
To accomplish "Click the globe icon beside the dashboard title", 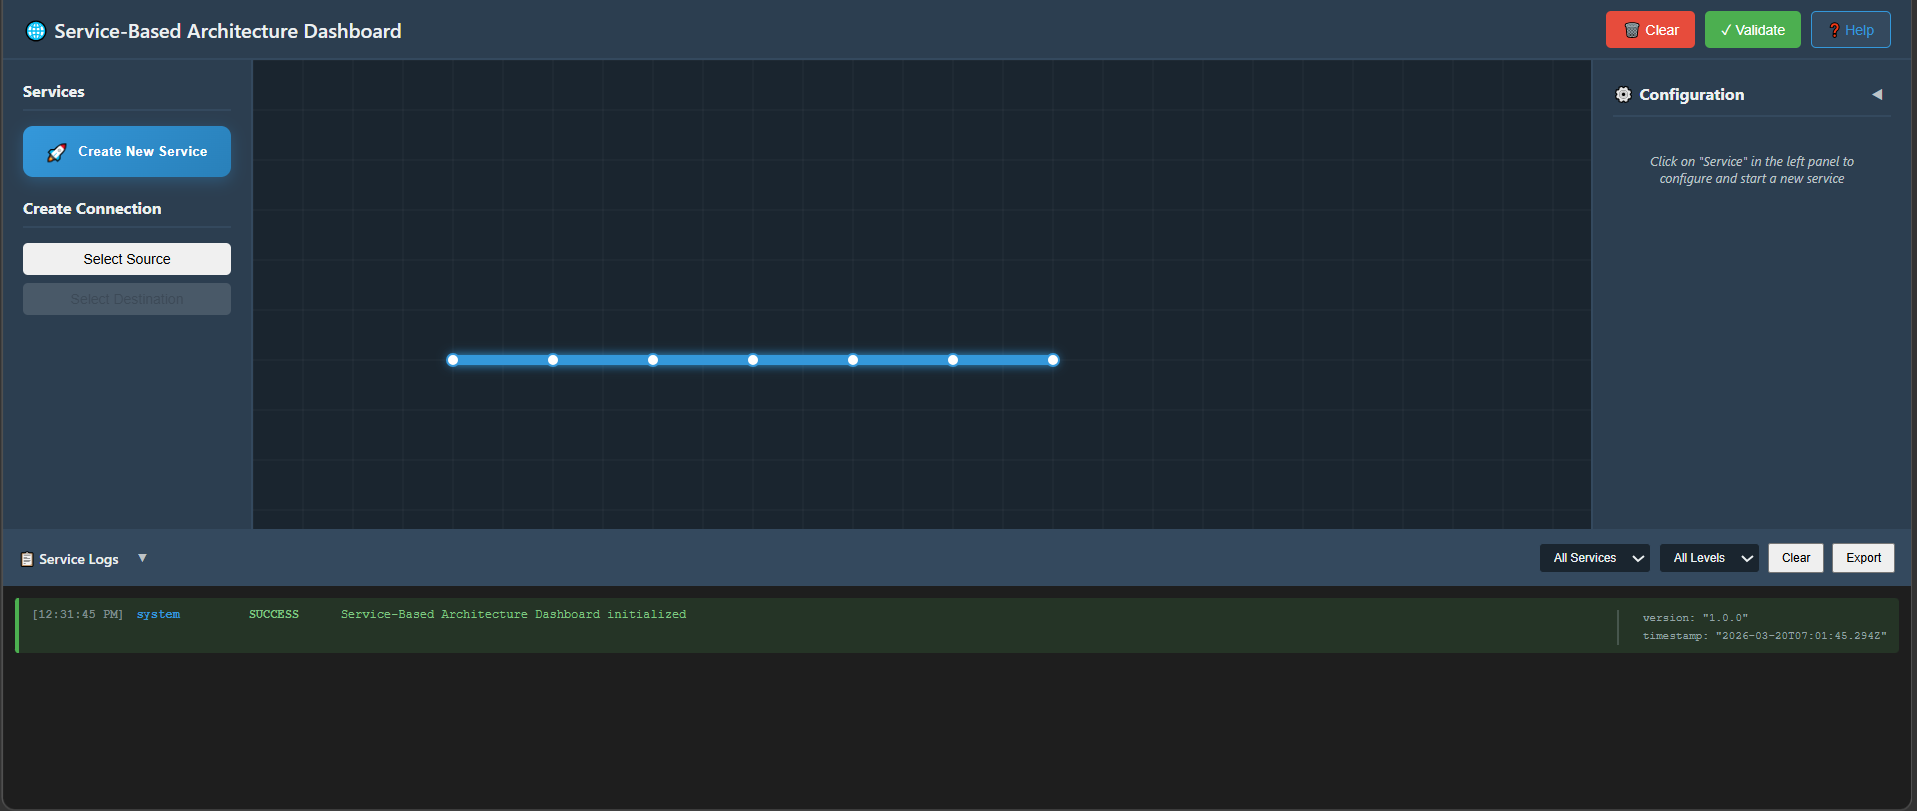I will pyautogui.click(x=36, y=31).
